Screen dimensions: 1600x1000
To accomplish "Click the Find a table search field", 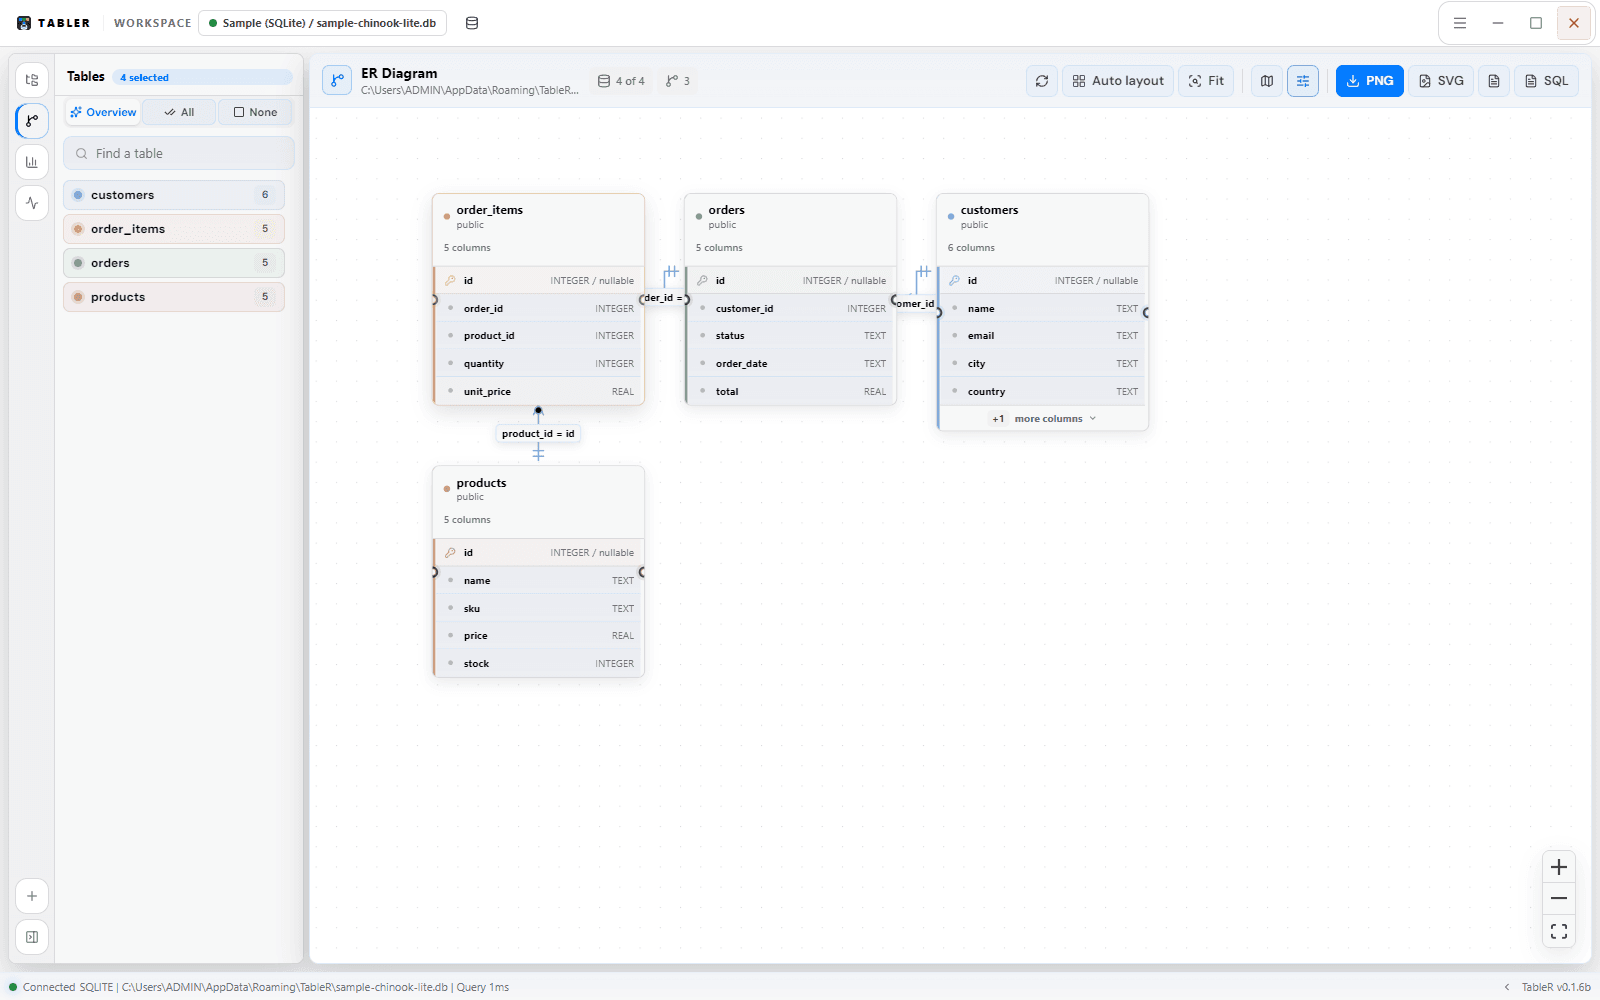I will [179, 153].
